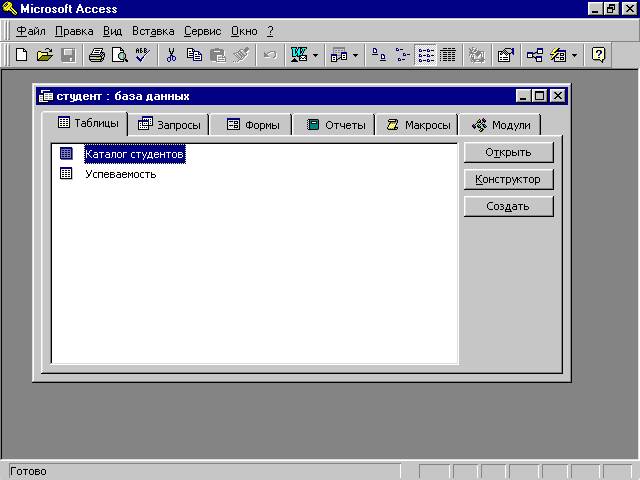Open Print Preview from the toolbar
Screen dimensions: 640x480
119,55
